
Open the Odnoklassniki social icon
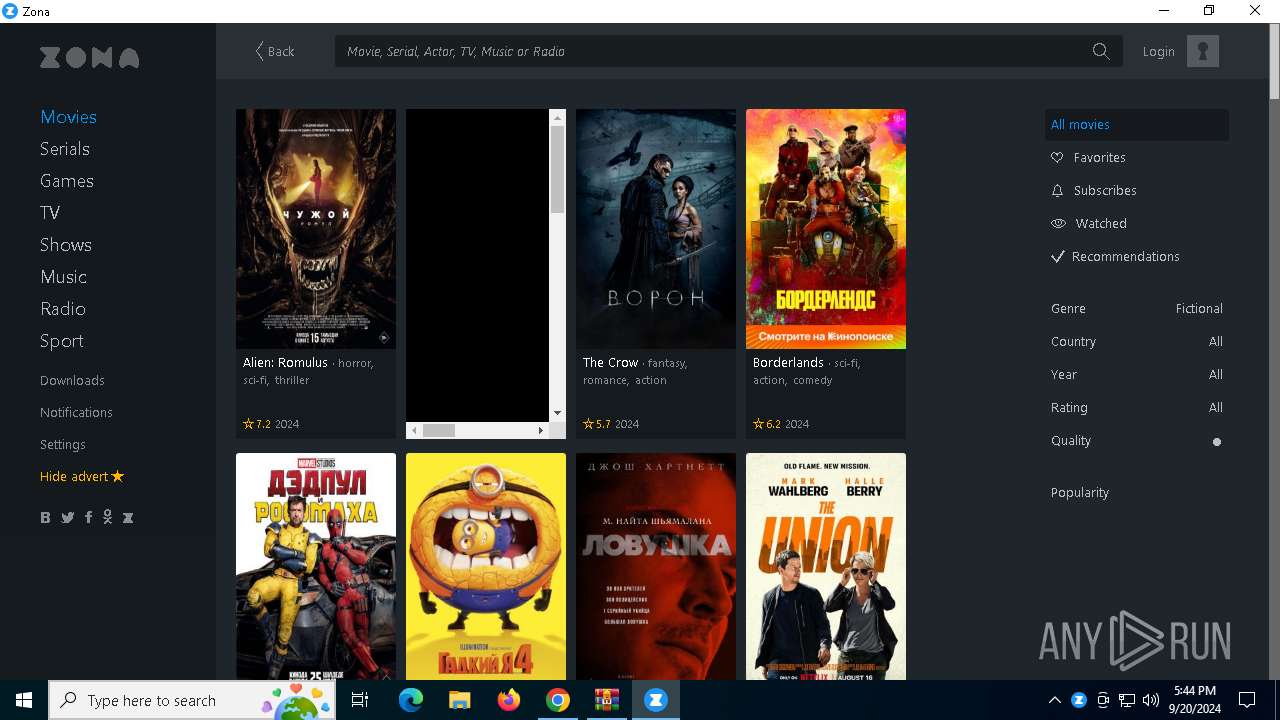[107, 517]
